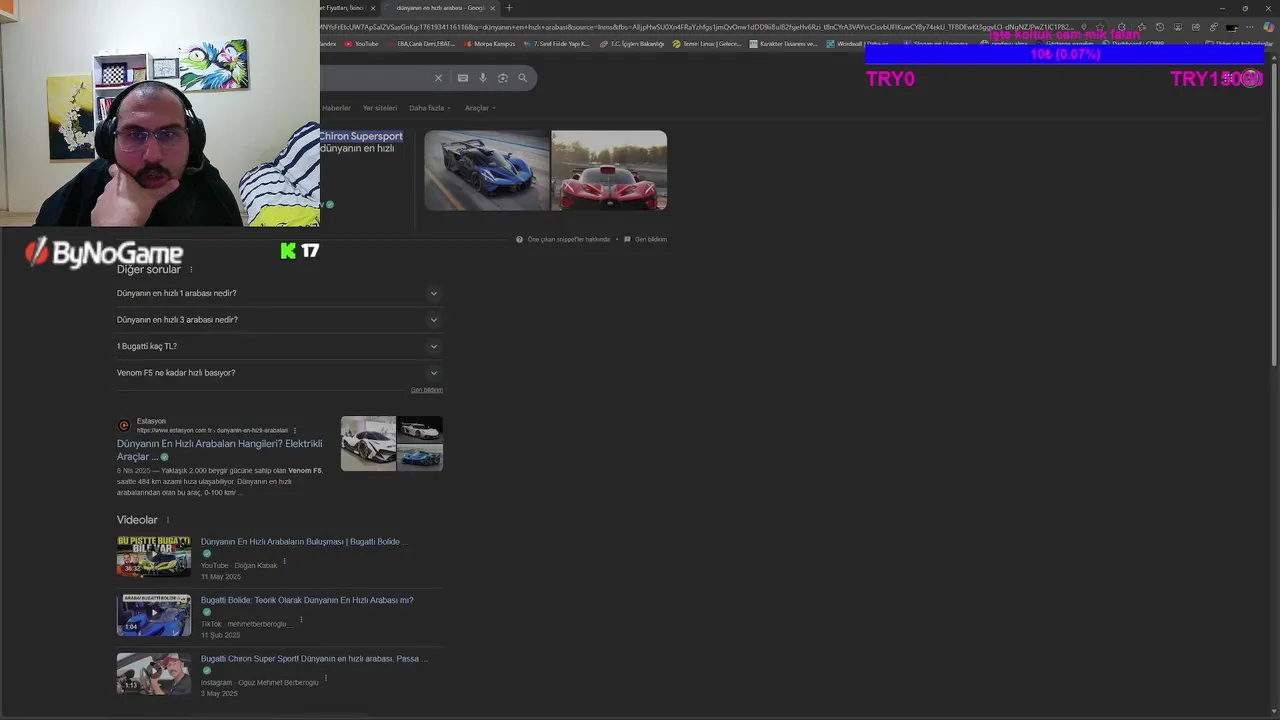Screen dimensions: 1280x720
Task: Switch to the Haberler search tab
Action: 336,108
